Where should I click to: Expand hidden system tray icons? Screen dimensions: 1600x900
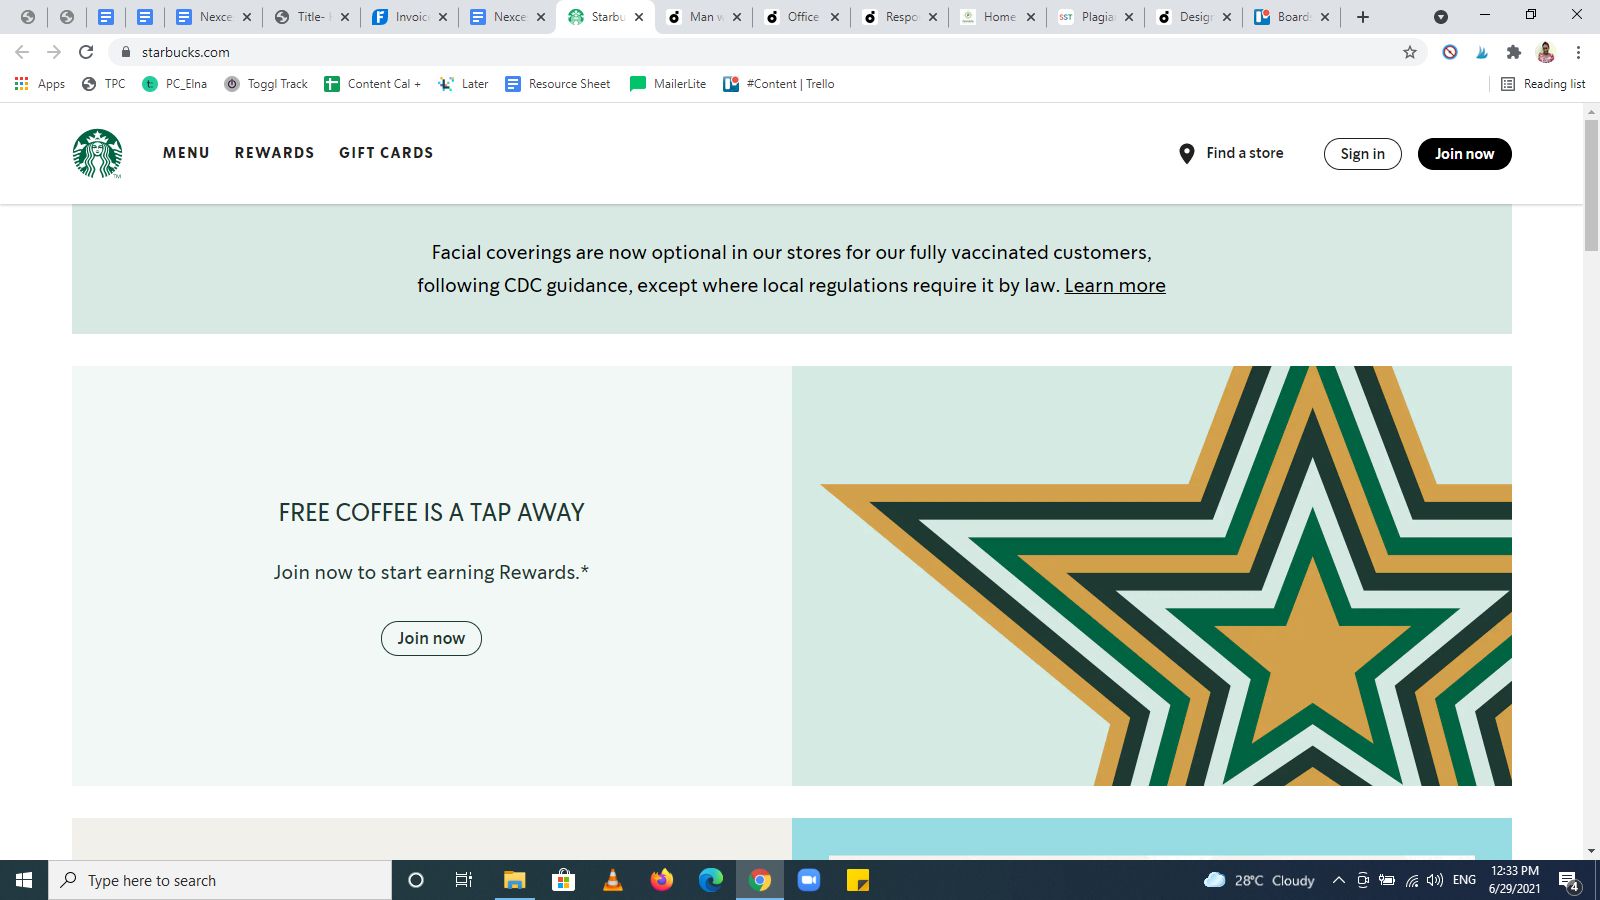pyautogui.click(x=1339, y=880)
